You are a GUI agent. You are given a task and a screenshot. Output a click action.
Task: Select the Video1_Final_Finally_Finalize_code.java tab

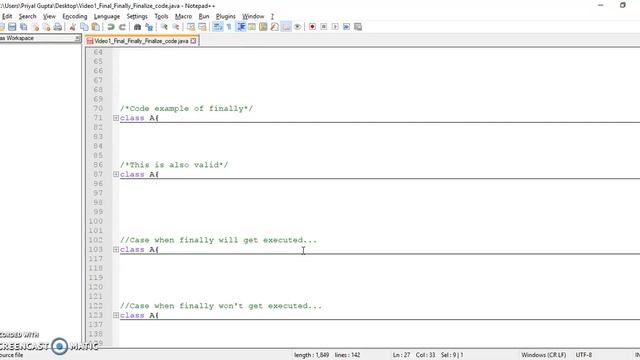coord(141,41)
